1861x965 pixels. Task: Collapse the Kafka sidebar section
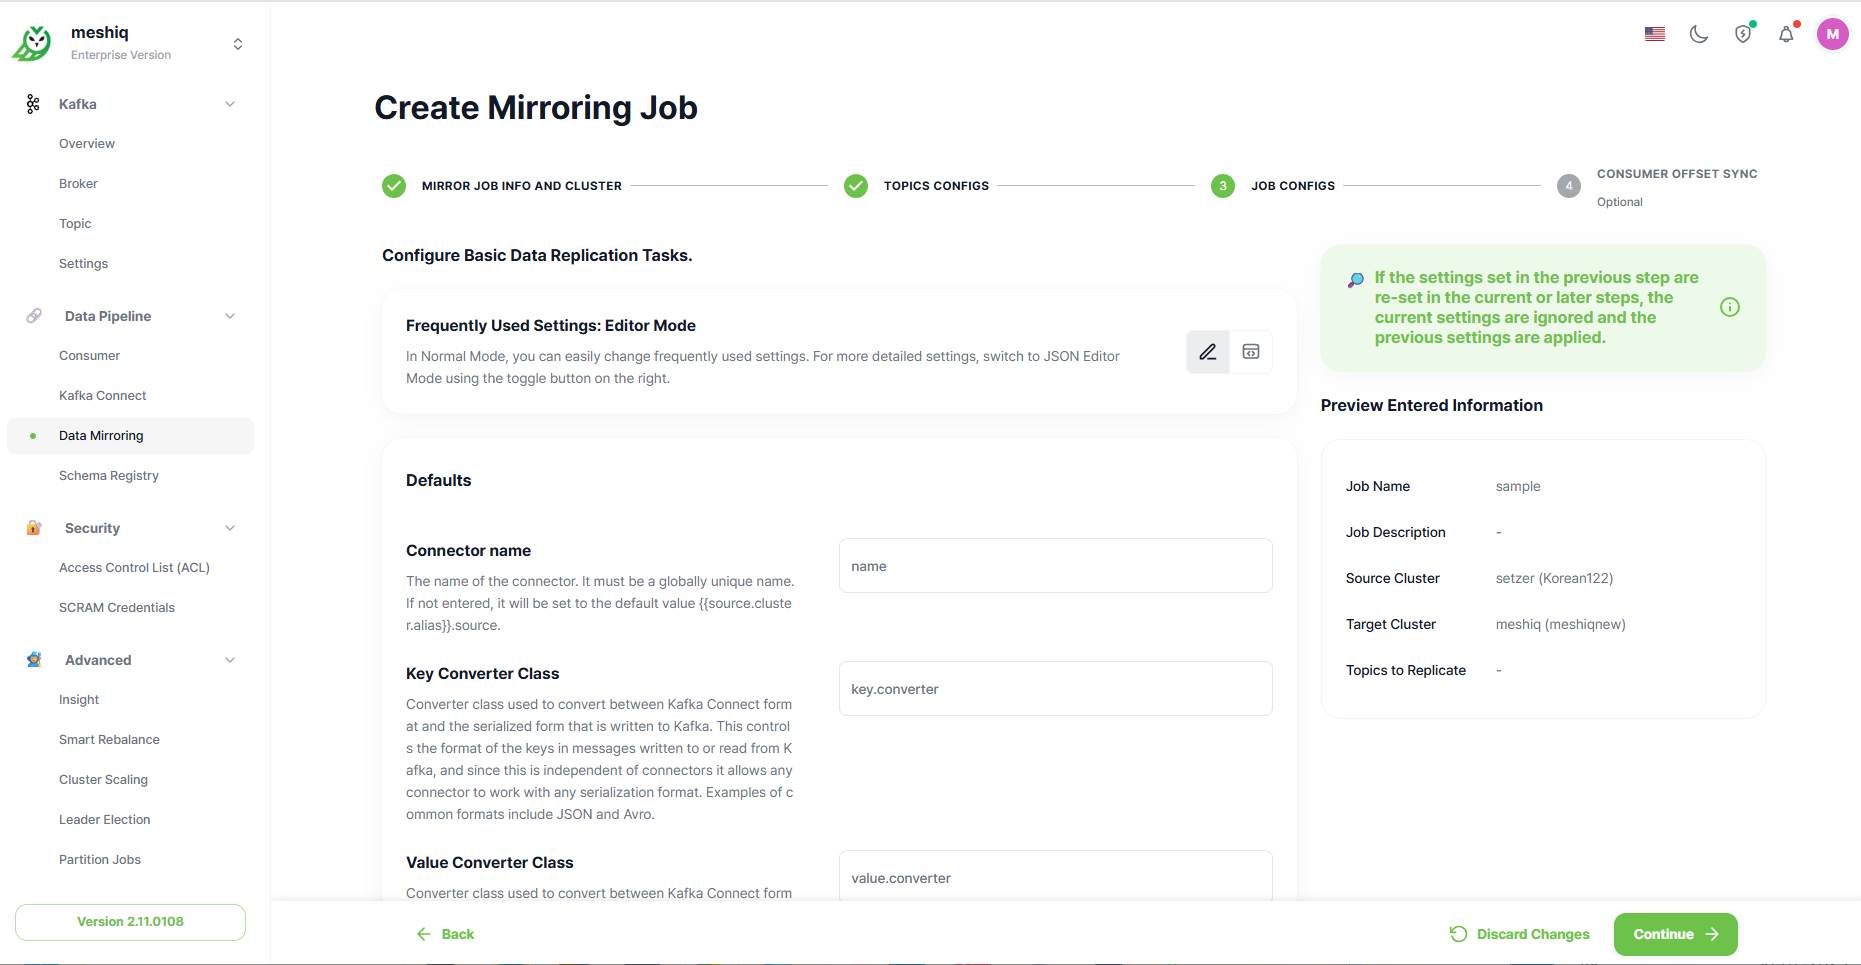coord(230,104)
